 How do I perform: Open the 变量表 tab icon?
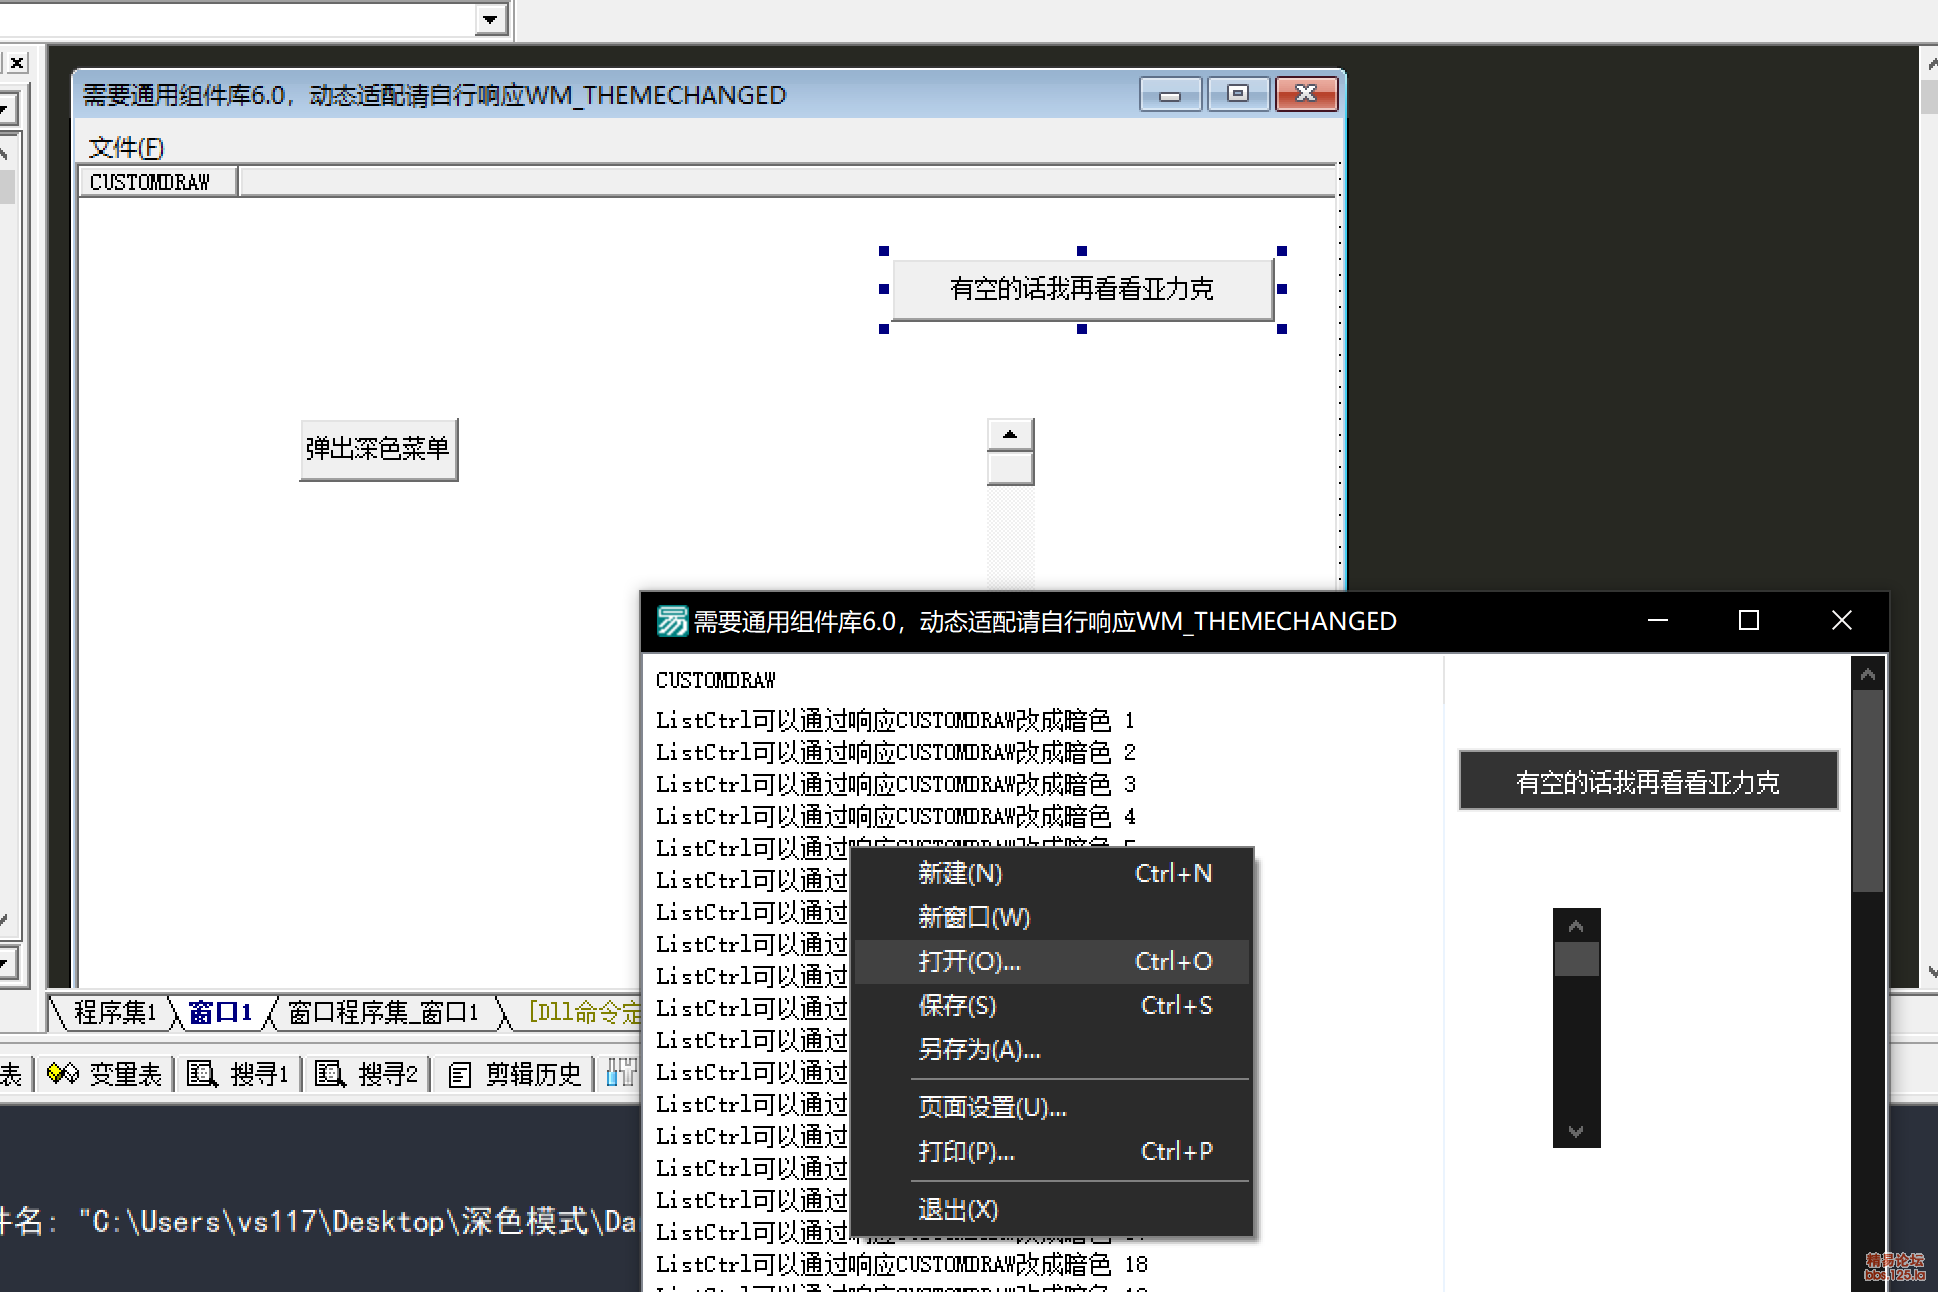point(63,1074)
